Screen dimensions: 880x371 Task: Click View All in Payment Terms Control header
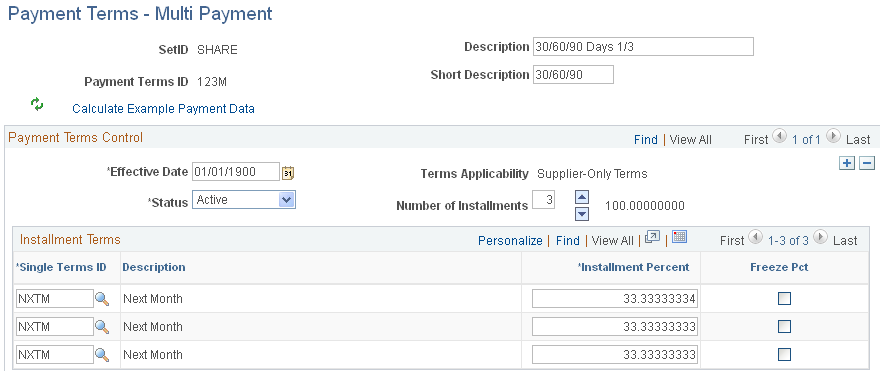(691, 140)
